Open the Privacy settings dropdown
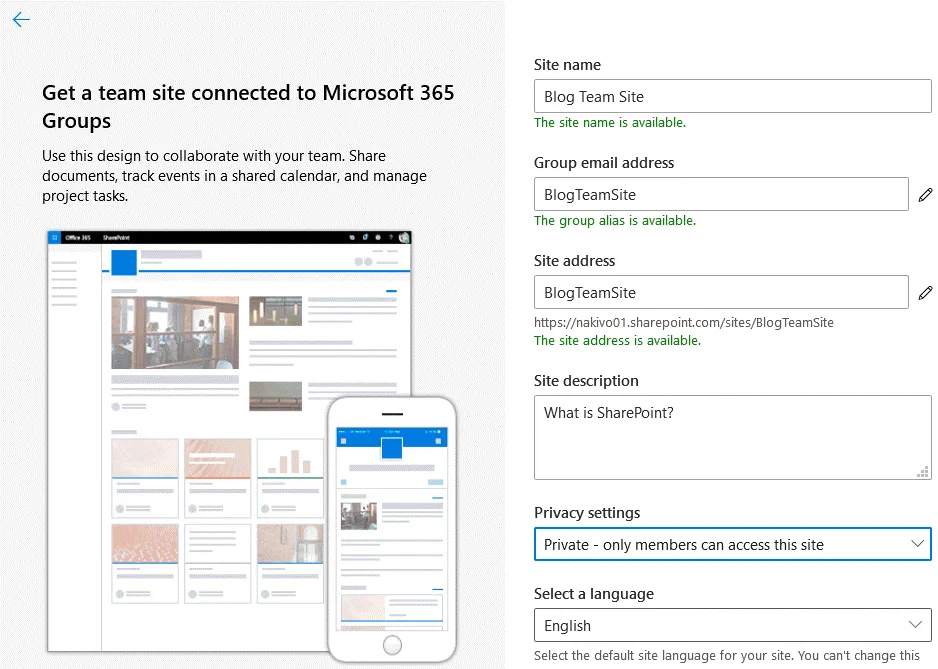This screenshot has height=669, width=938. 732,545
